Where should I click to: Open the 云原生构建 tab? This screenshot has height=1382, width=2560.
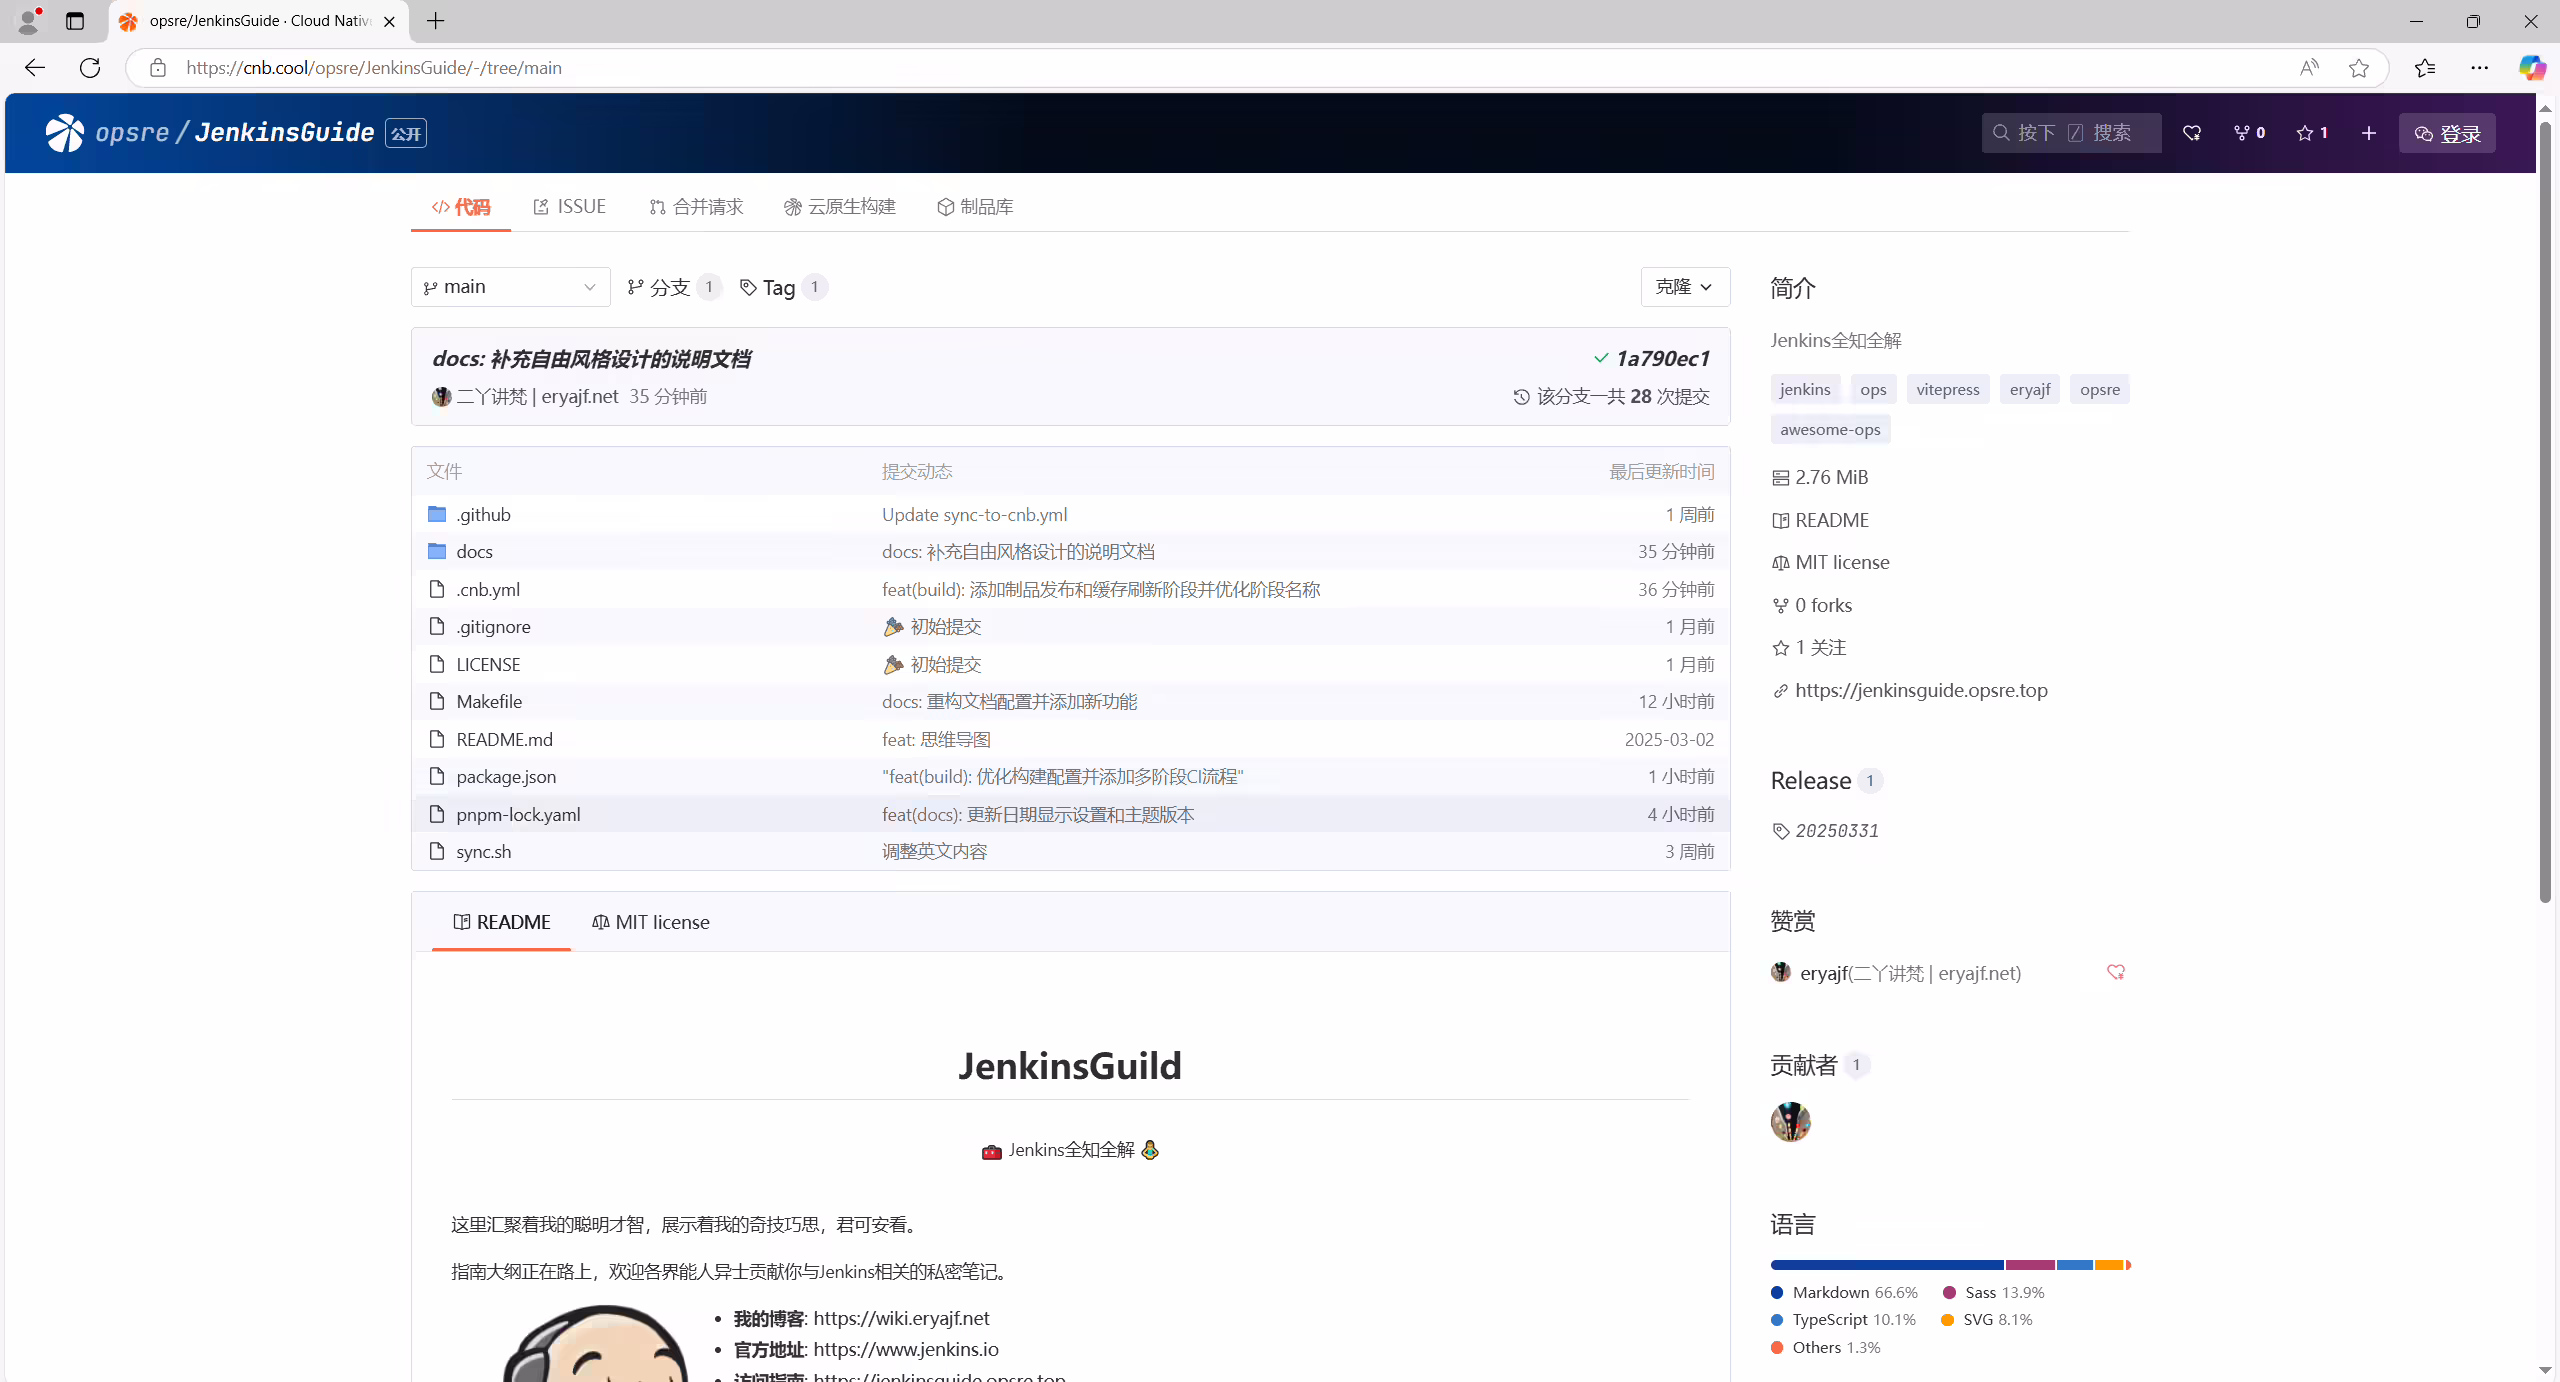coord(840,207)
